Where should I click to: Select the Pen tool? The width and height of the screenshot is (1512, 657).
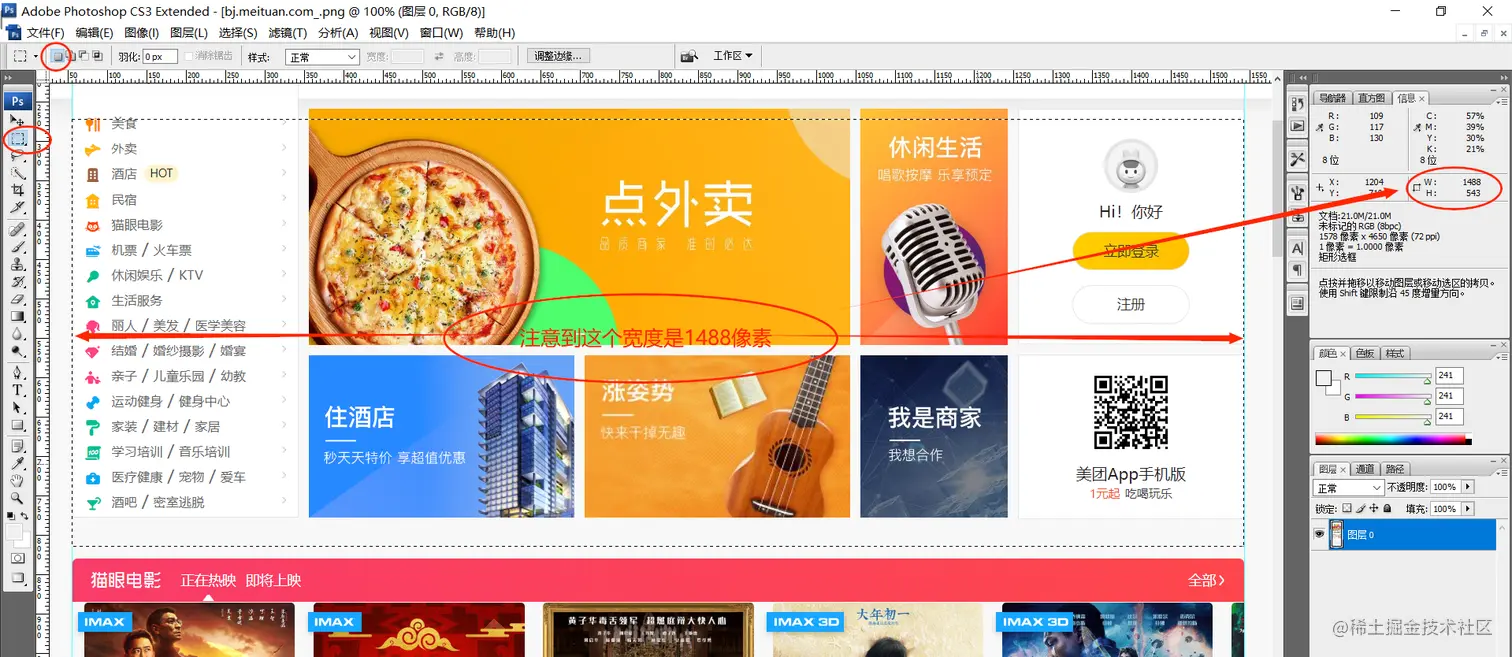18,372
